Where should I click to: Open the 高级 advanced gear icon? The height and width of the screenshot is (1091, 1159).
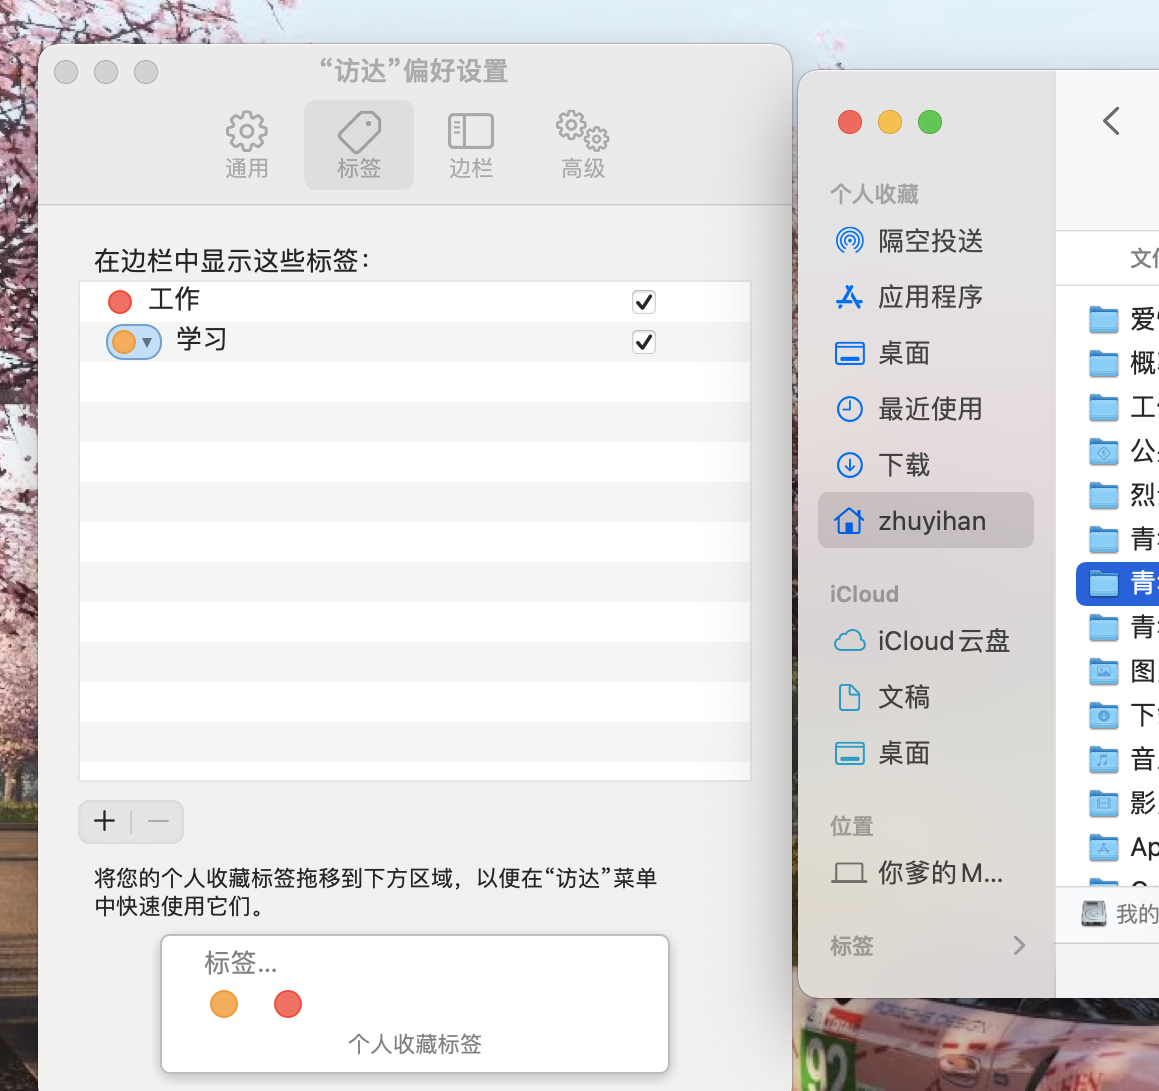582,131
